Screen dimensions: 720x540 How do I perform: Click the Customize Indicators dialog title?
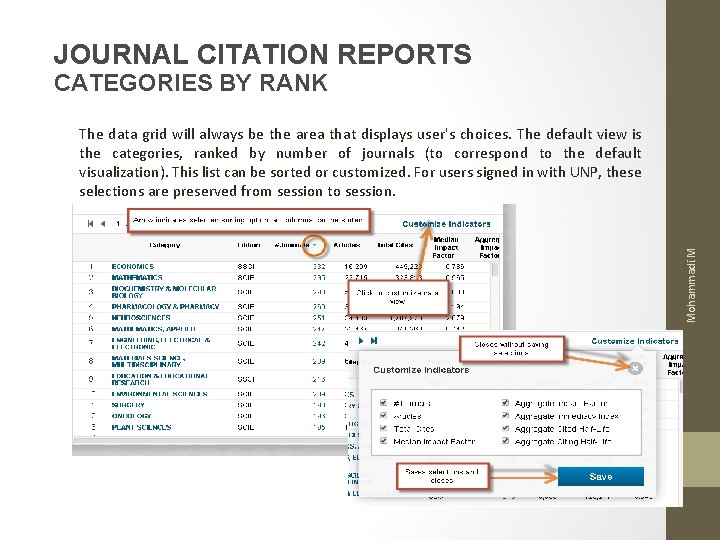(x=421, y=370)
